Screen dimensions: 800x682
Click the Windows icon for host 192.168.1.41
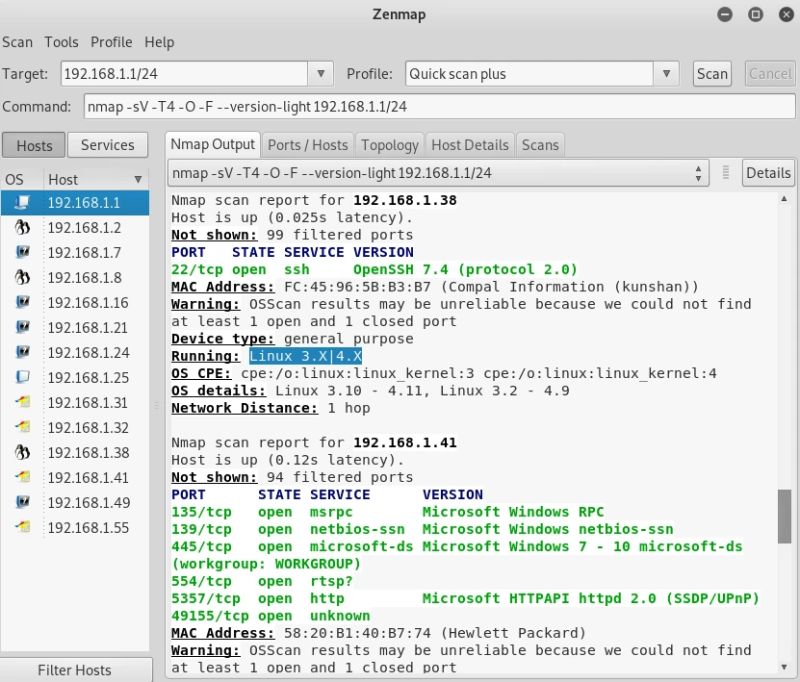[22, 477]
